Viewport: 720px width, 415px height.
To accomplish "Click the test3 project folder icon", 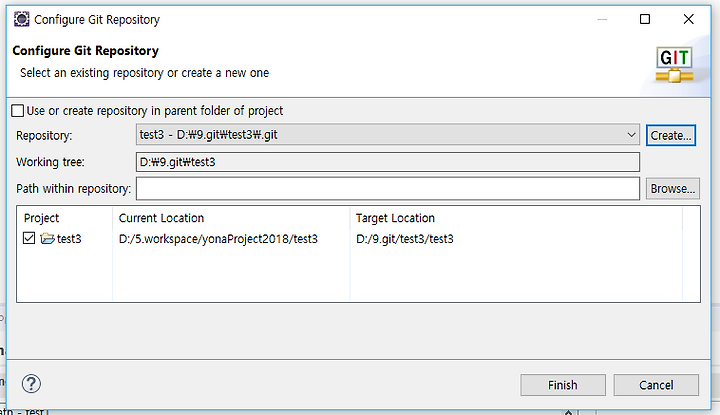I will pyautogui.click(x=47, y=238).
